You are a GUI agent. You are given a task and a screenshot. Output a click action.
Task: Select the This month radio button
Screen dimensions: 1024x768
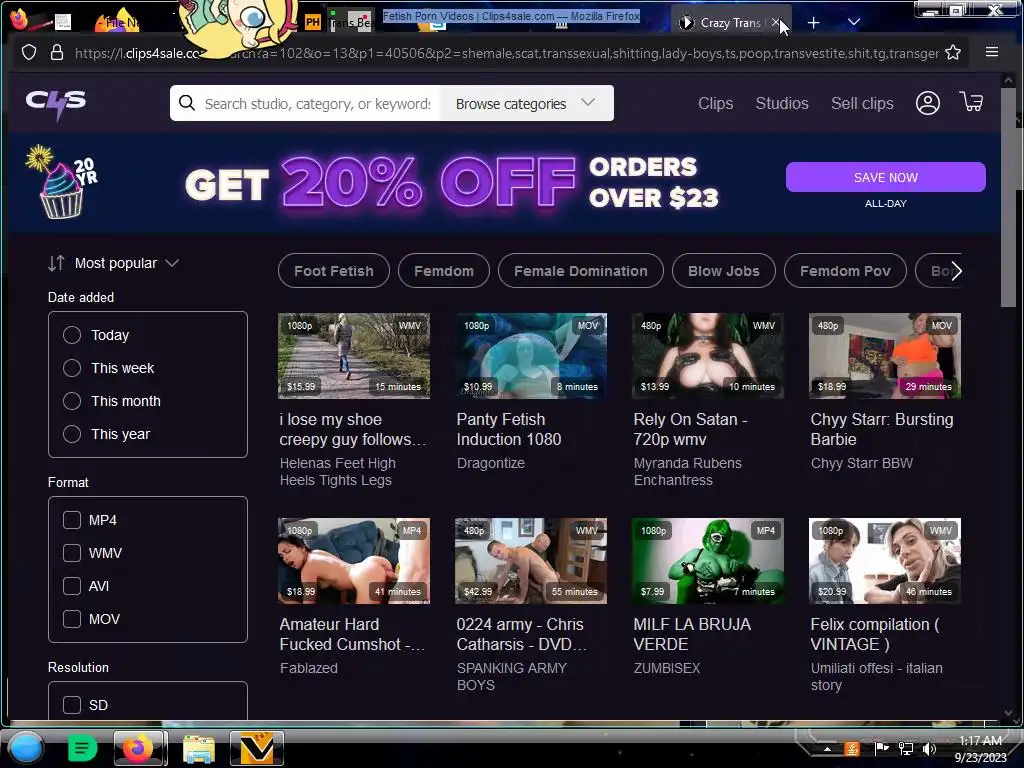(x=72, y=401)
